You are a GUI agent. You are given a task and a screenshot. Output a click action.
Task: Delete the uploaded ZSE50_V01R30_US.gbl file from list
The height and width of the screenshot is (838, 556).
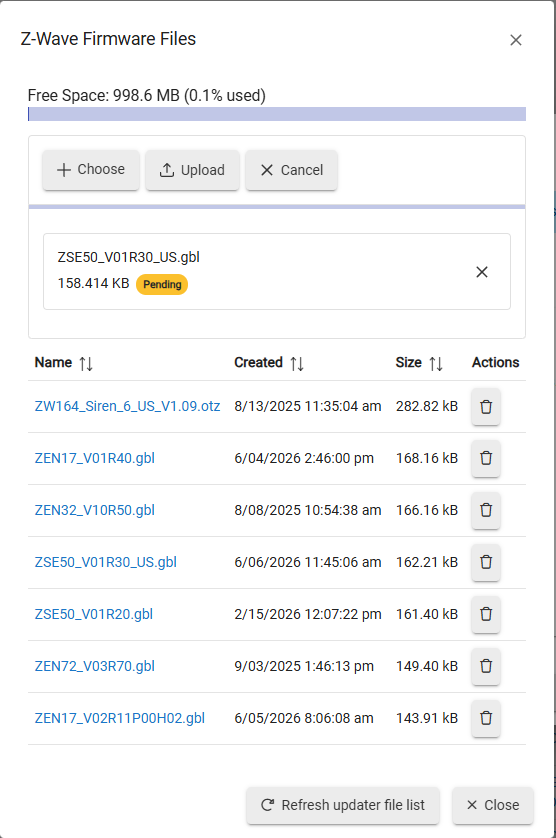click(485, 562)
